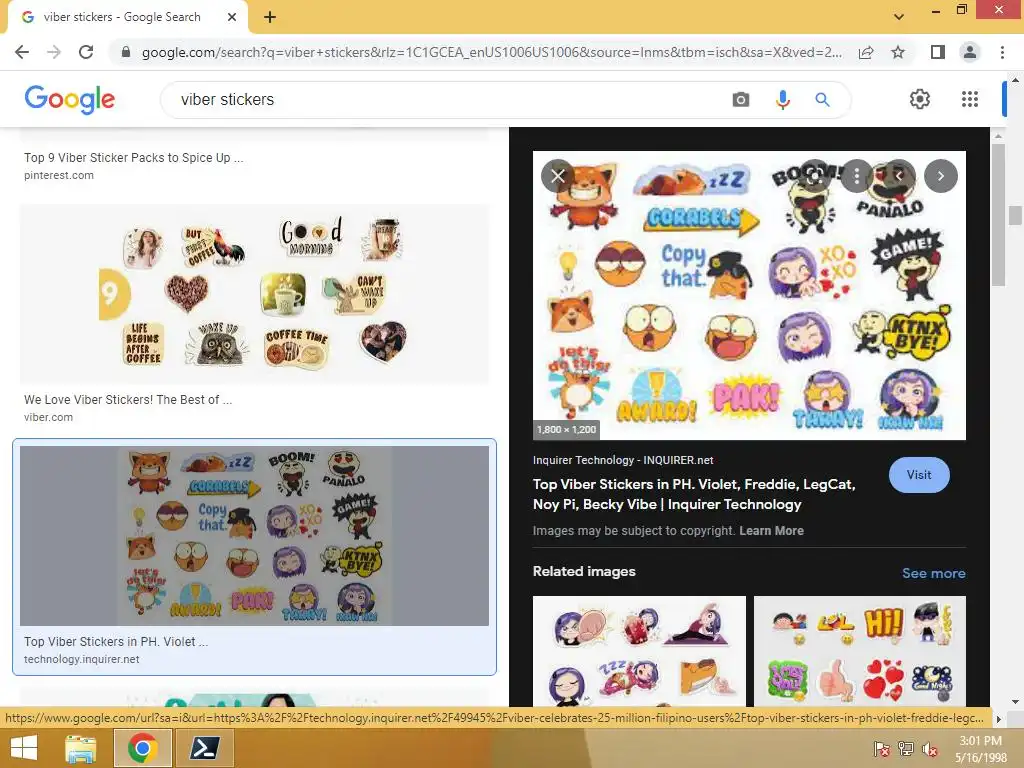The width and height of the screenshot is (1024, 768).
Task: Close the image preview panel
Action: click(558, 176)
